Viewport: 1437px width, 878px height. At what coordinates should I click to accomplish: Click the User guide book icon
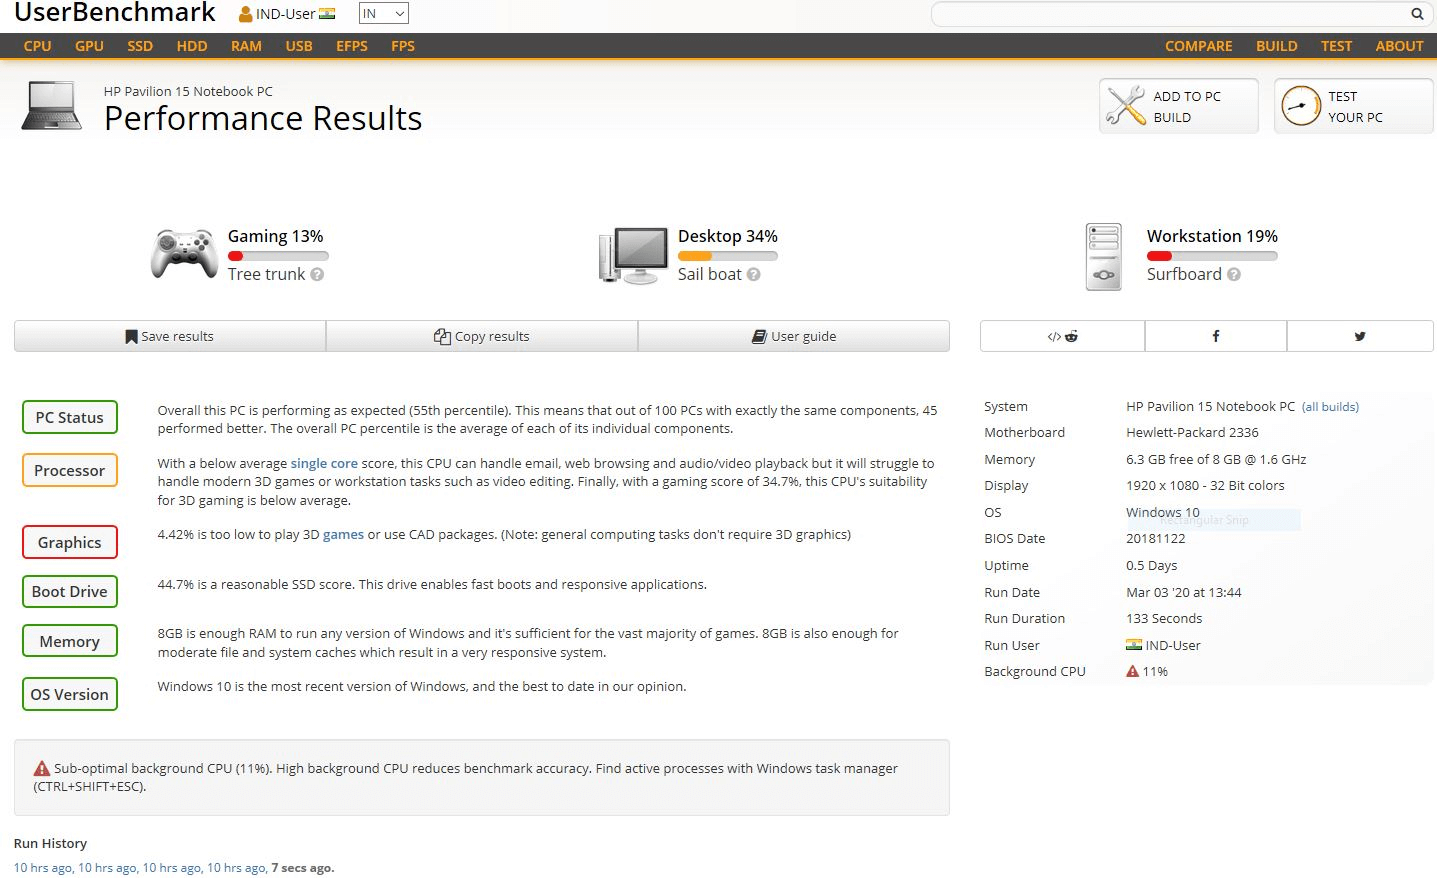(x=758, y=336)
